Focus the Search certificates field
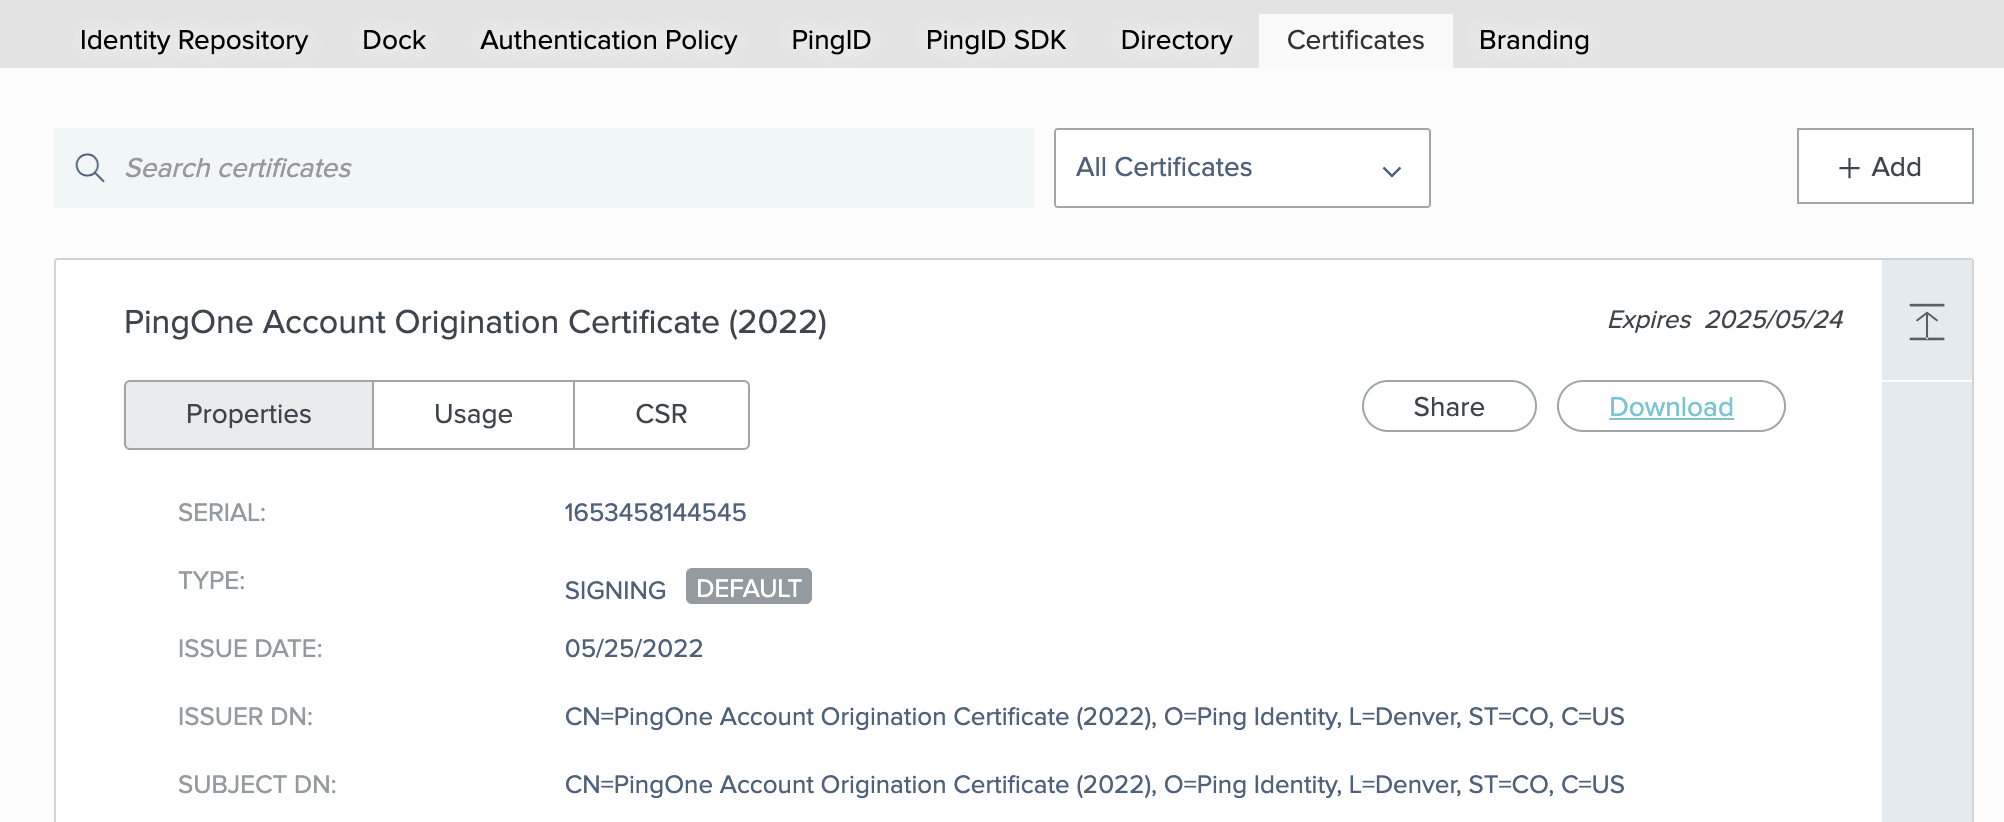The image size is (2004, 822). point(544,168)
